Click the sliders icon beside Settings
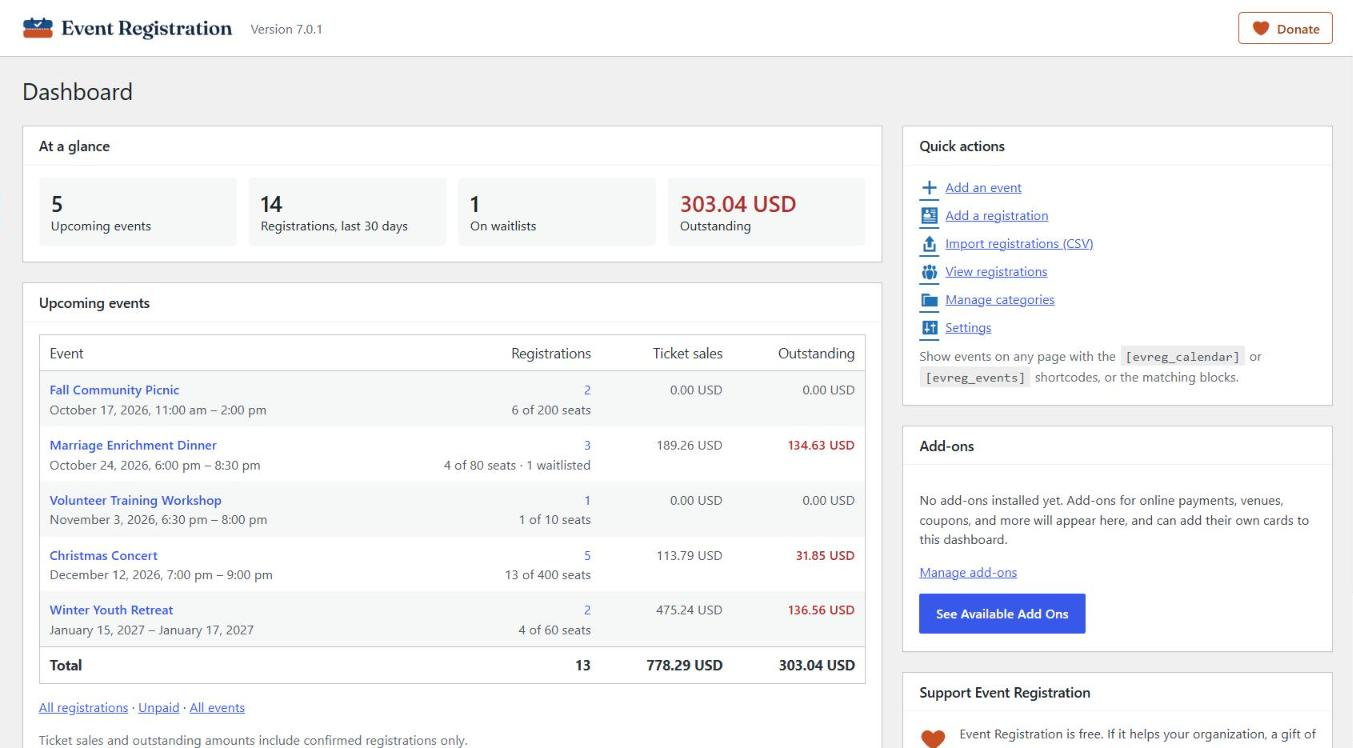 pos(929,328)
